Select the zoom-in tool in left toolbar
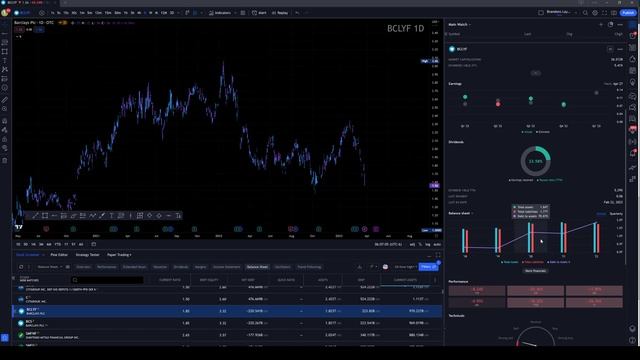 tap(4, 109)
